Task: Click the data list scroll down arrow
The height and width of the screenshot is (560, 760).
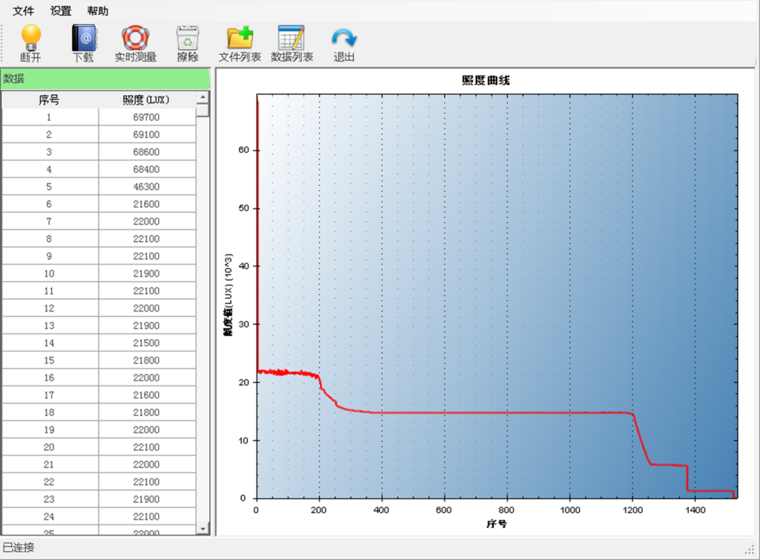Action: [x=203, y=528]
